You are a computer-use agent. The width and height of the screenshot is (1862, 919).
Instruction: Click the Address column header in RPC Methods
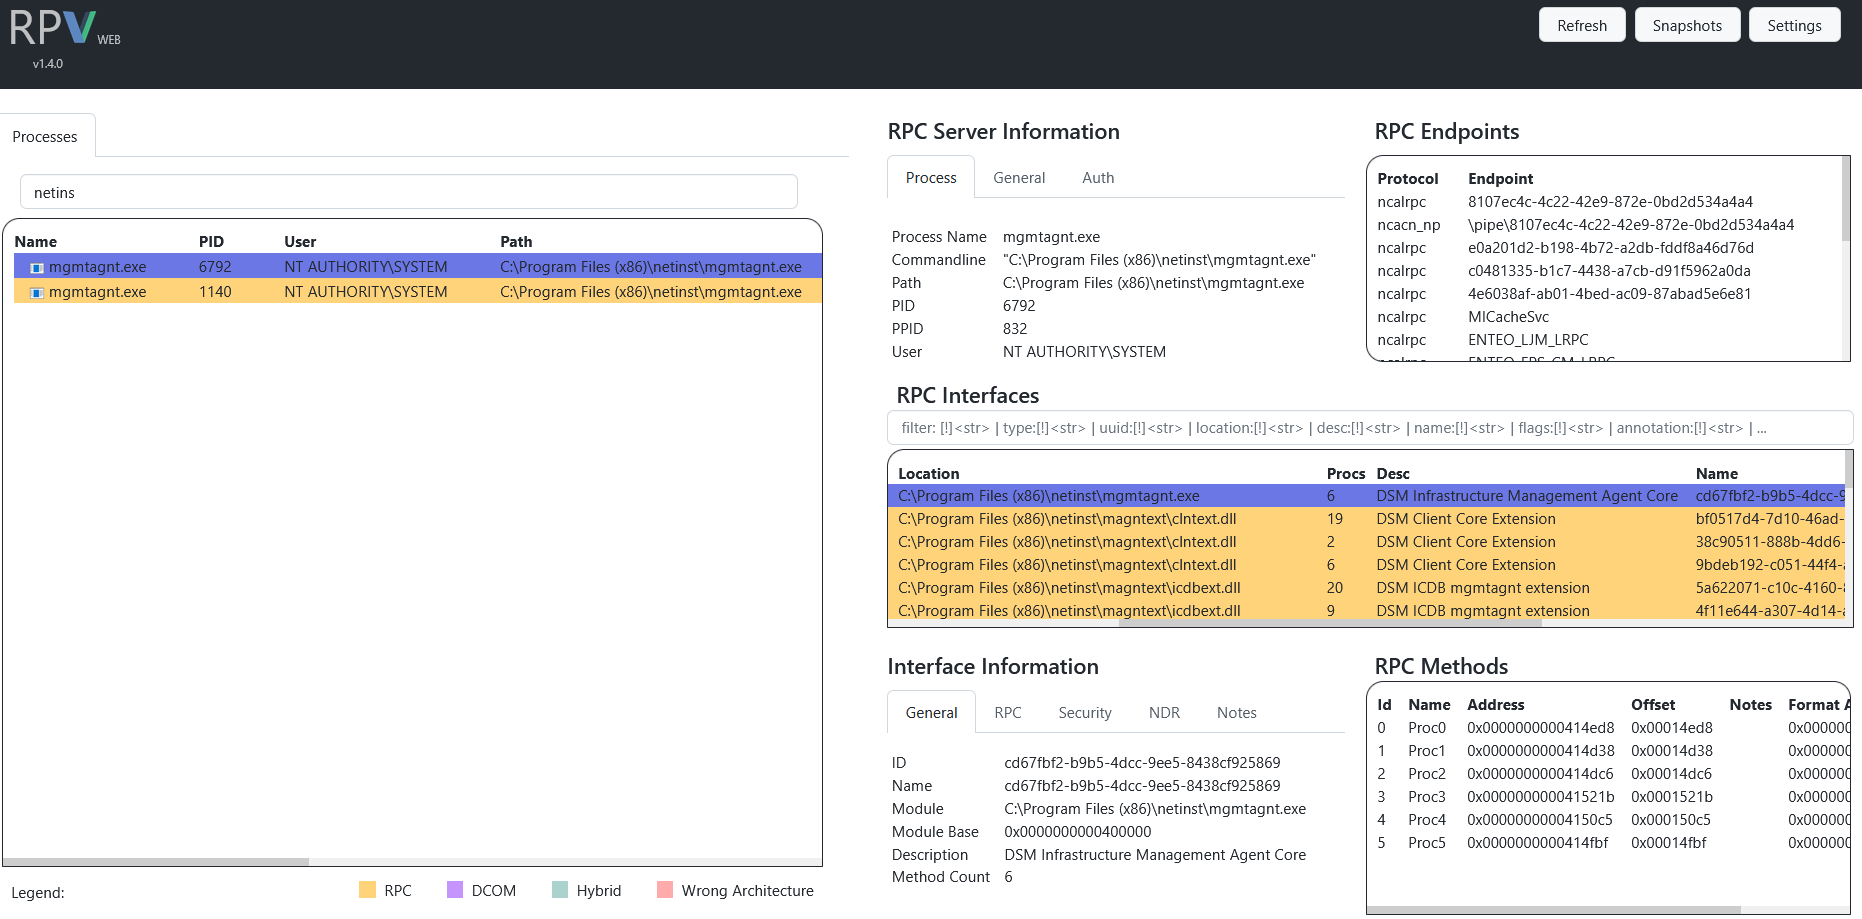(x=1495, y=704)
